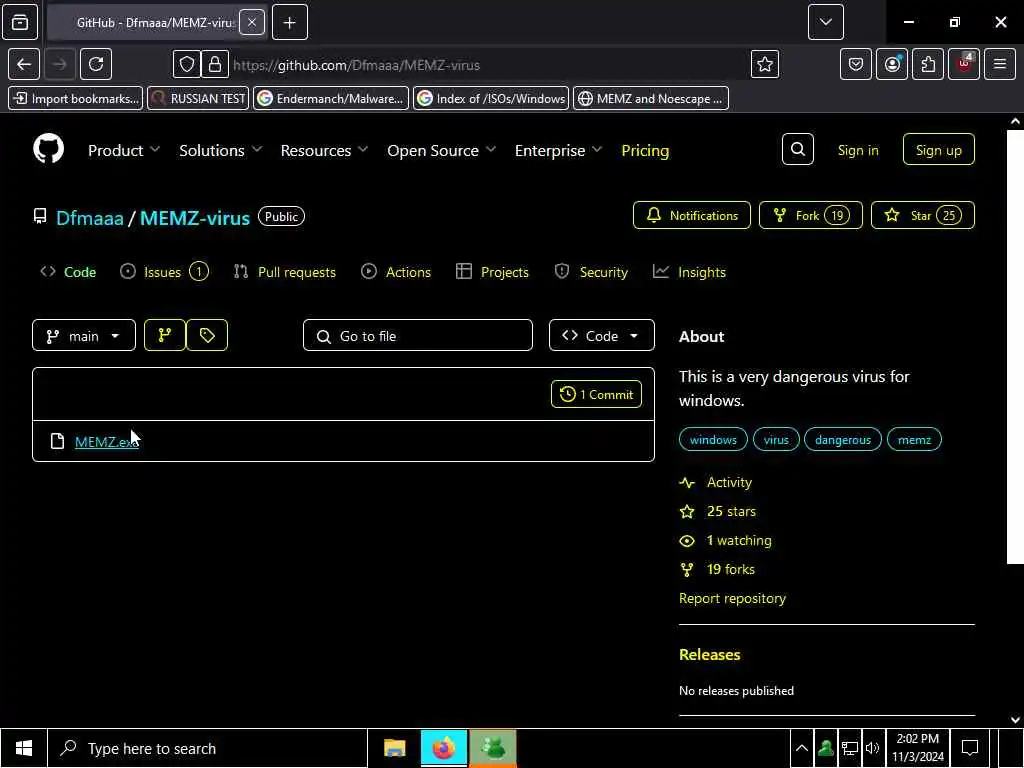The height and width of the screenshot is (768, 1024).
Task: Open File Explorer from the taskbar
Action: 394,748
